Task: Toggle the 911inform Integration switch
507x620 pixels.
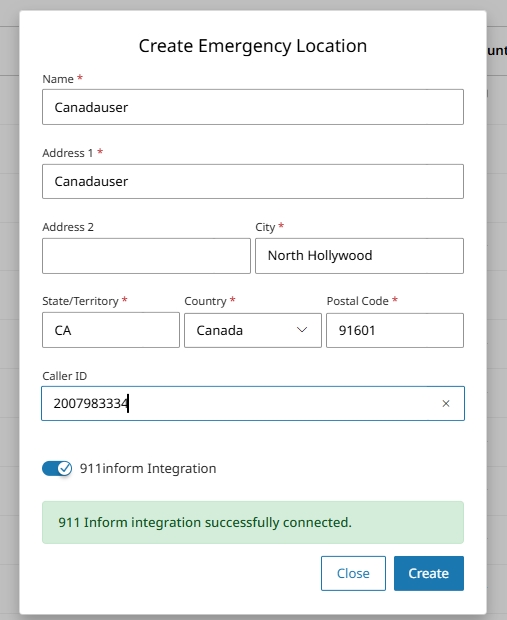Action: 57,468
